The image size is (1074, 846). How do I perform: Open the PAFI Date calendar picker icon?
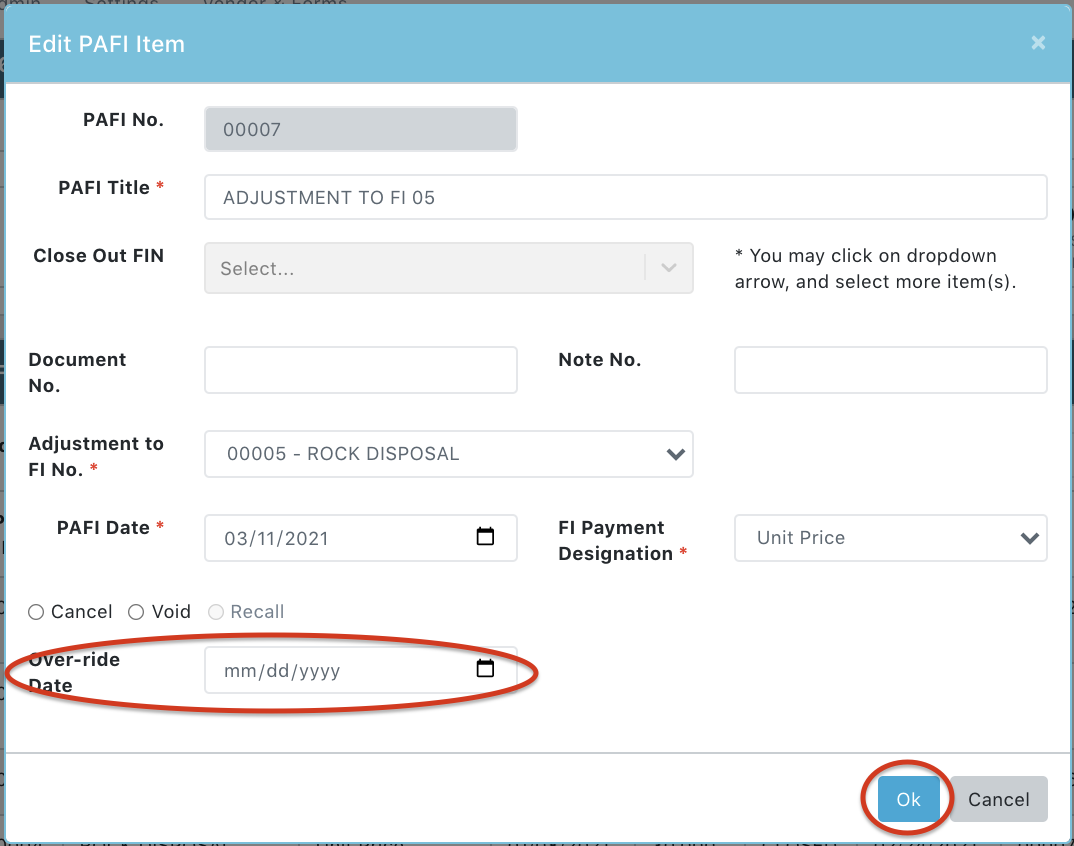point(485,537)
